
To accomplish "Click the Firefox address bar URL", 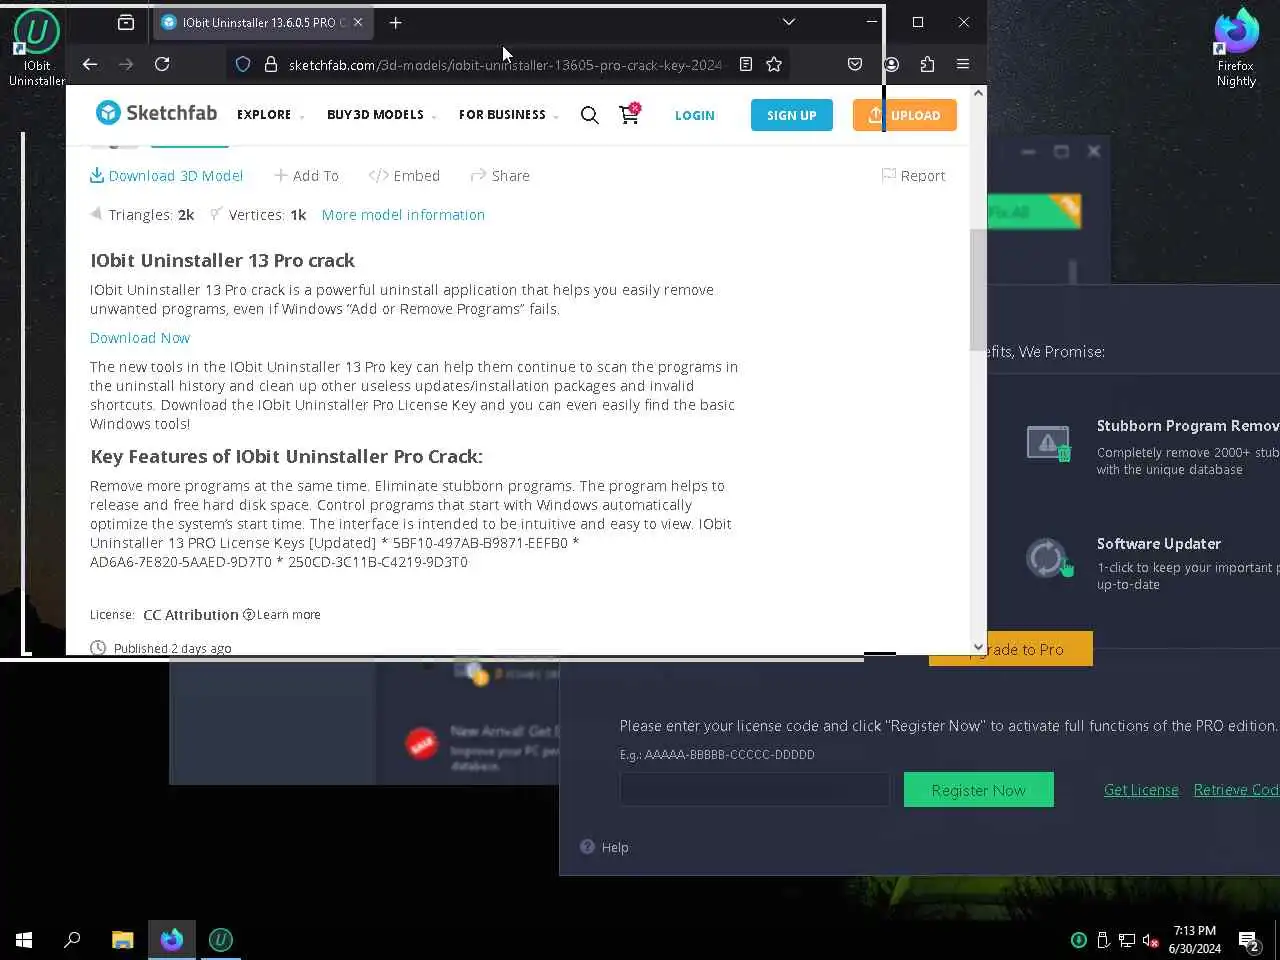I will 505,65.
